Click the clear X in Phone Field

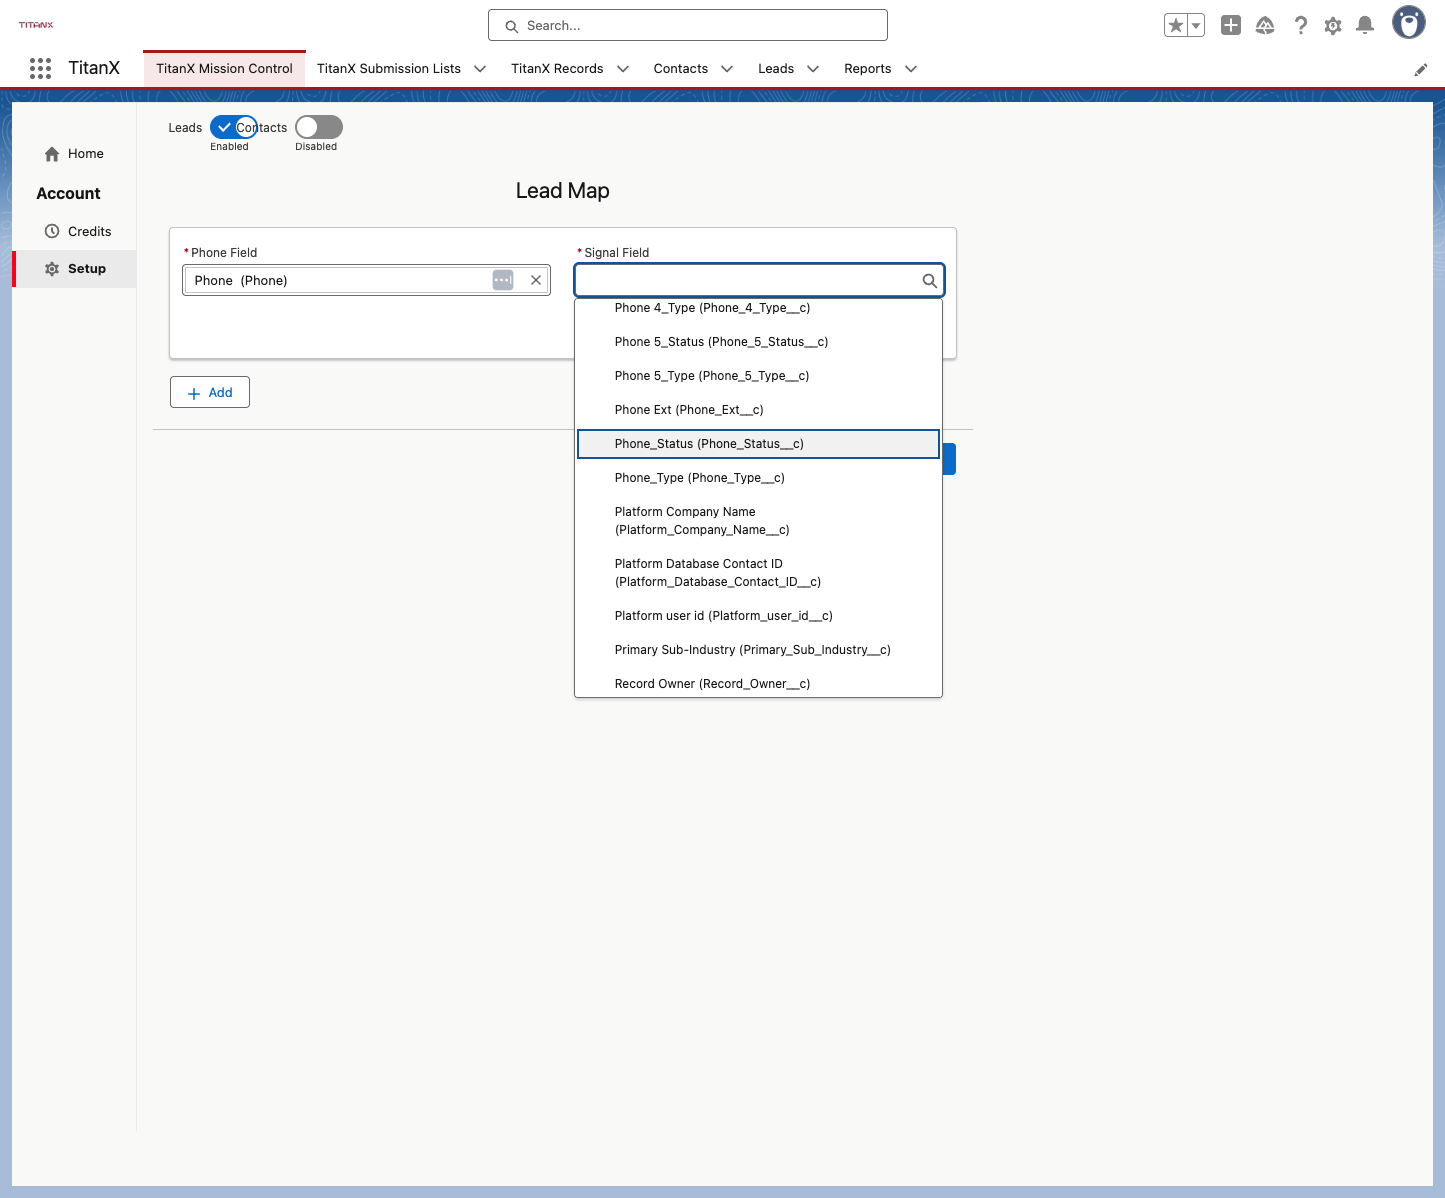(x=536, y=280)
